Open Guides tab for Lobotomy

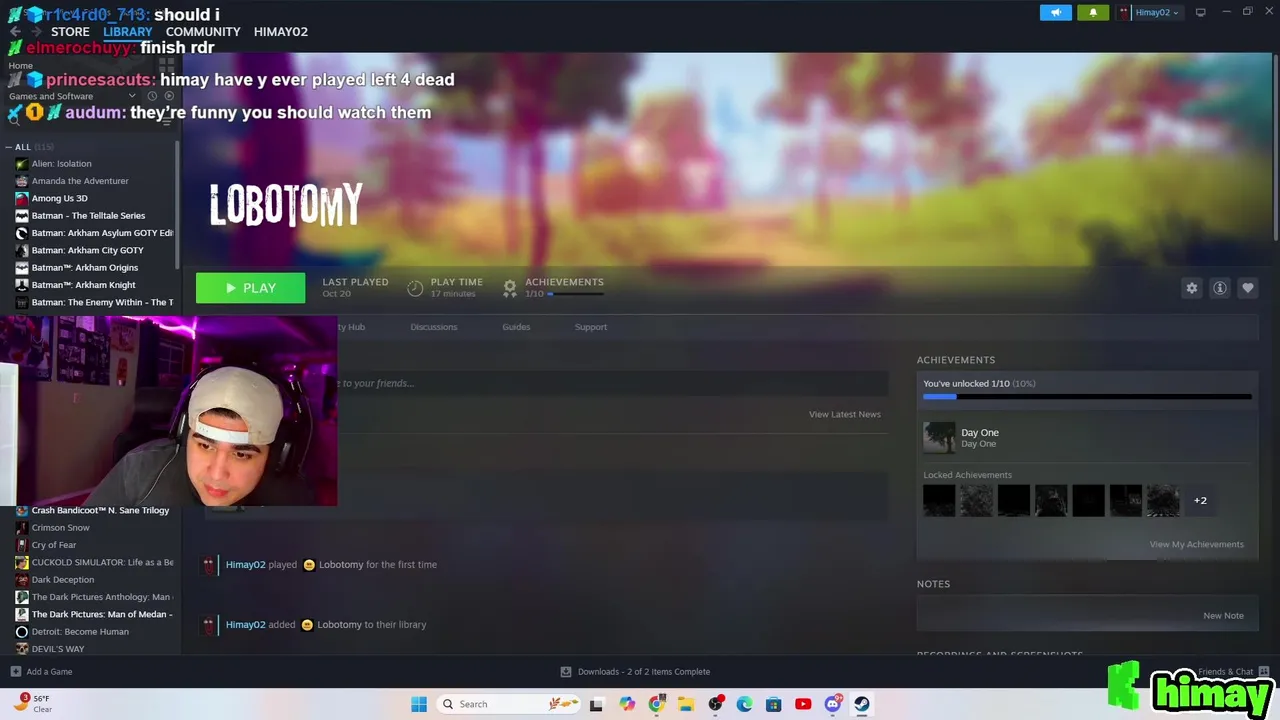(516, 327)
